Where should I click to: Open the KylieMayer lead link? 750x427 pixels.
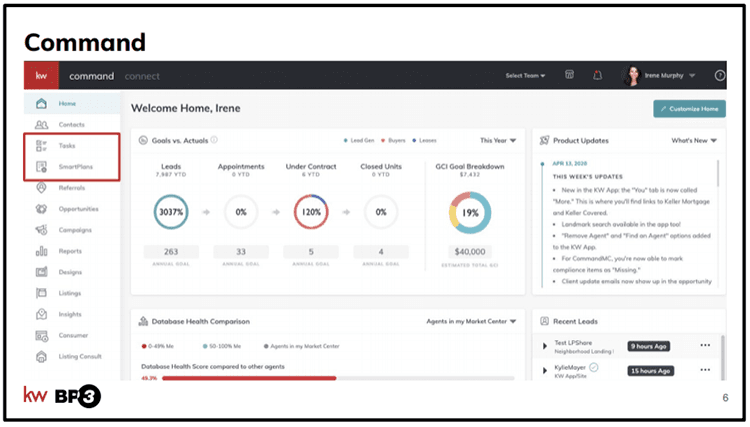point(570,367)
